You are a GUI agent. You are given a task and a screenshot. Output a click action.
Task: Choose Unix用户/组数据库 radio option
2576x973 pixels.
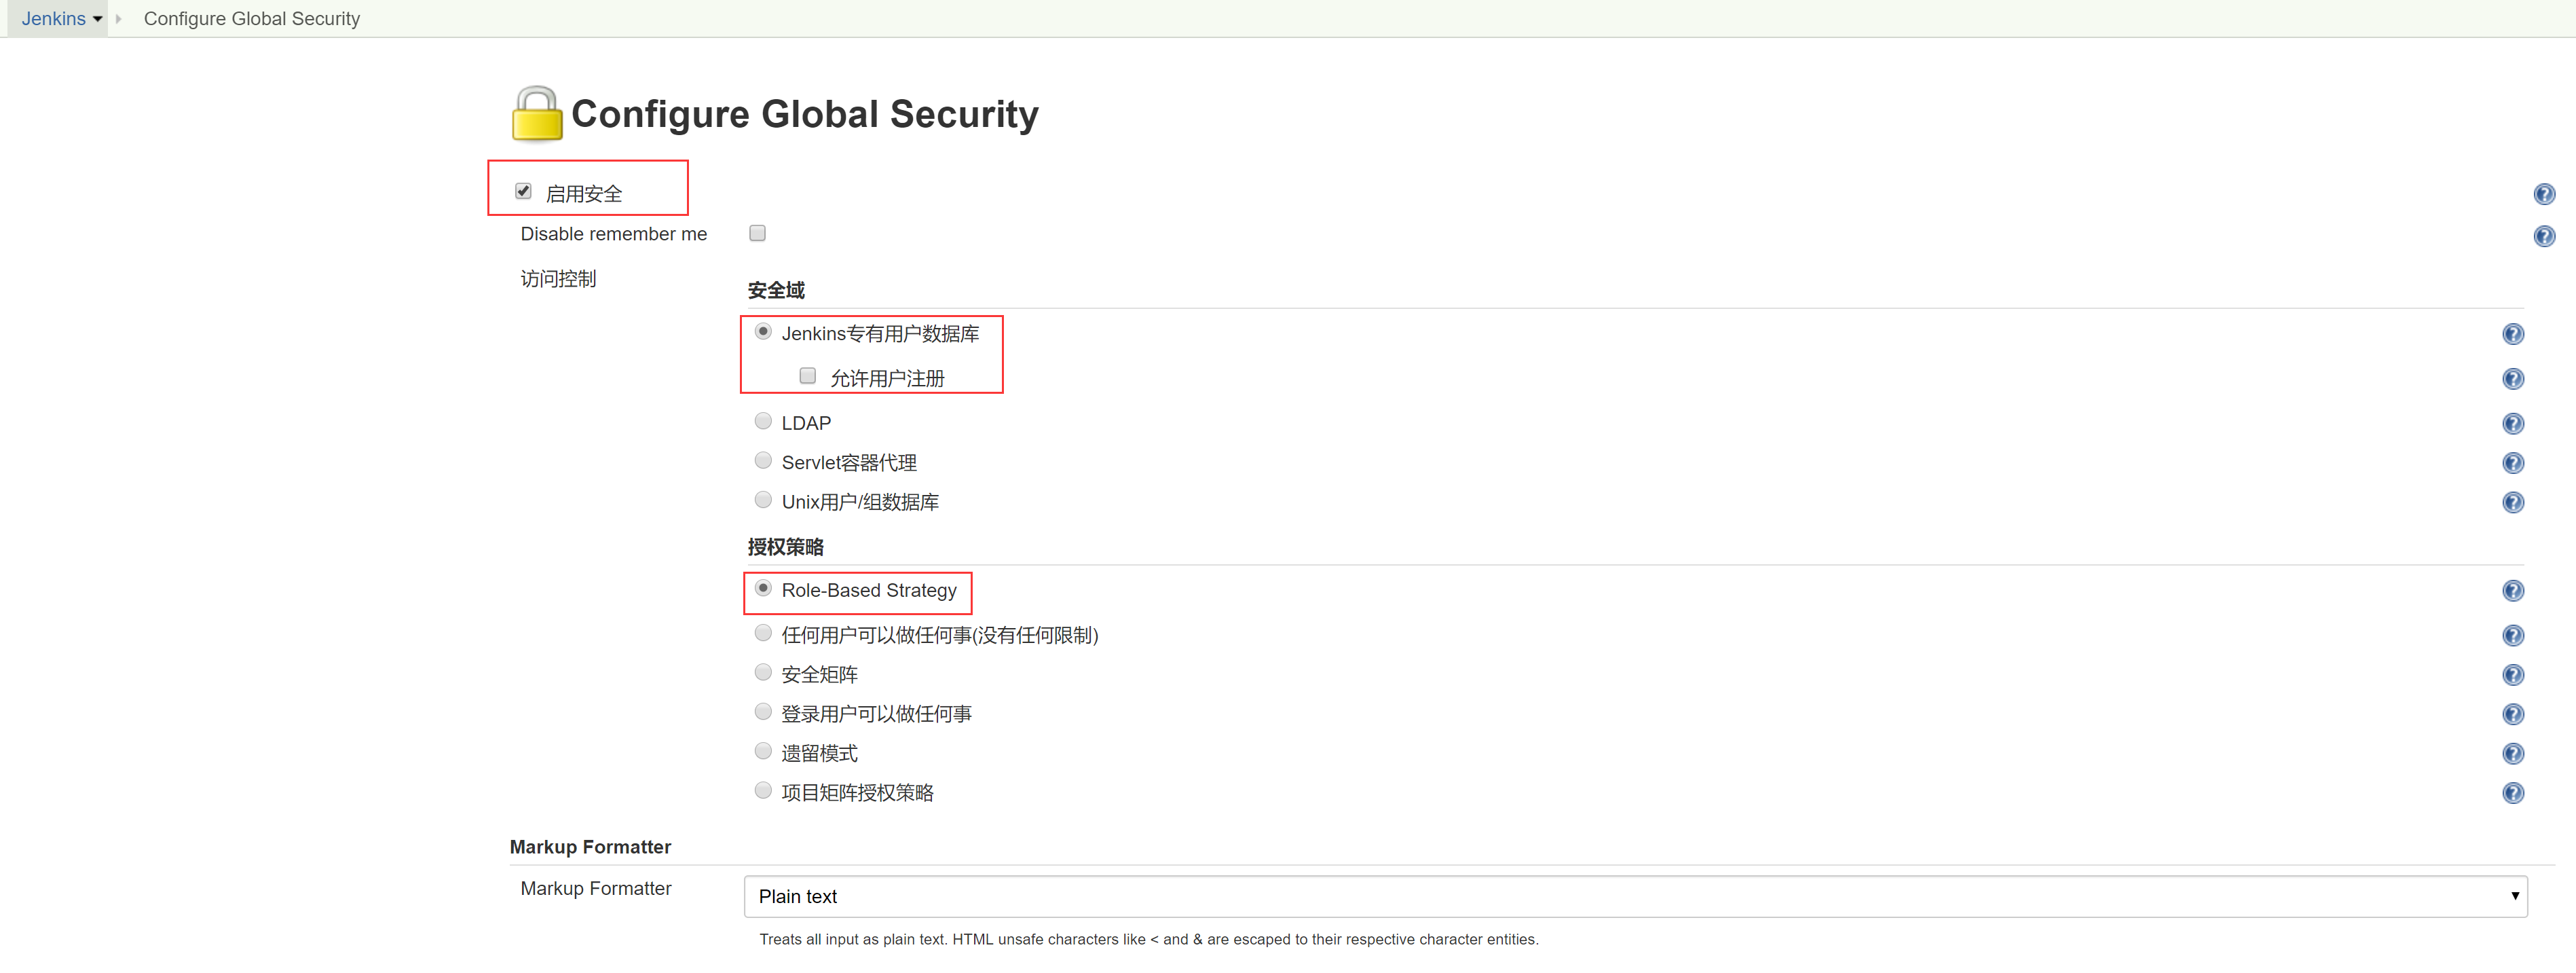(x=763, y=500)
